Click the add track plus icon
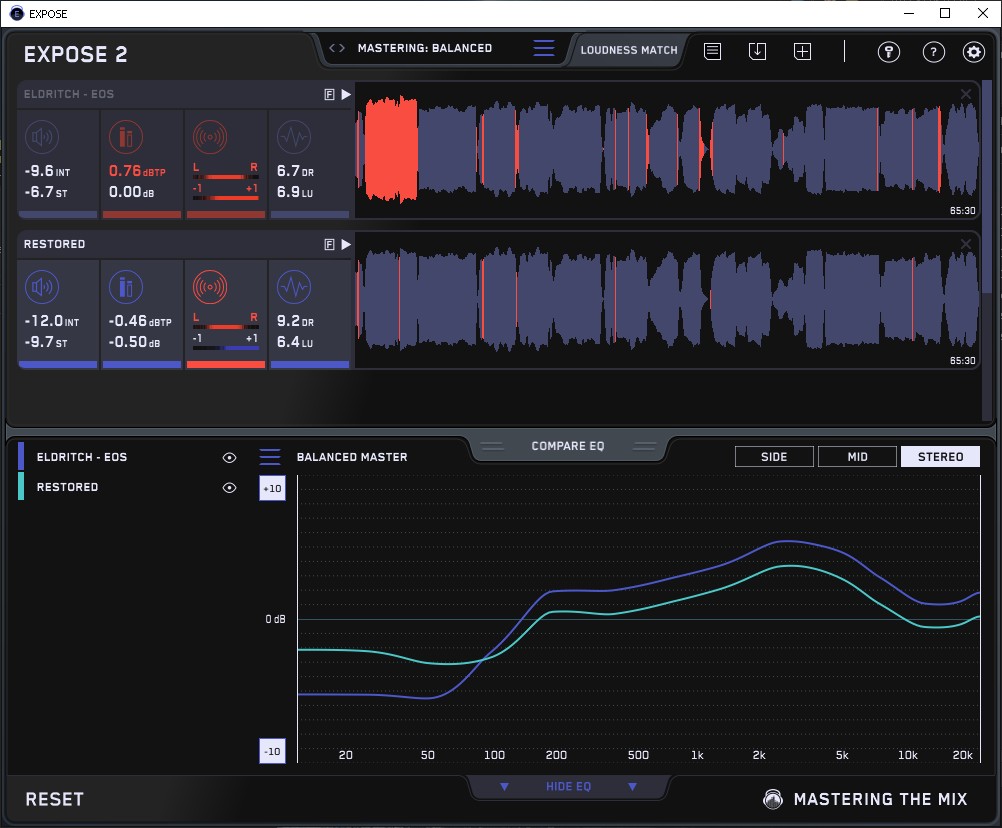 click(x=802, y=51)
